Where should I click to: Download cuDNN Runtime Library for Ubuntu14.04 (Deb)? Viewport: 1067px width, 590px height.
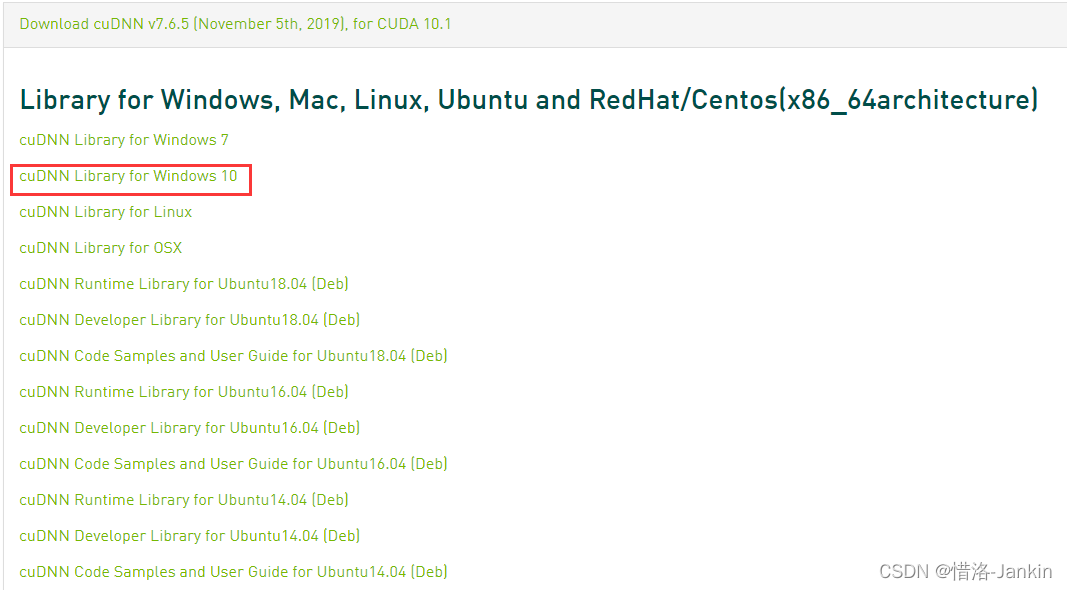pos(183,500)
